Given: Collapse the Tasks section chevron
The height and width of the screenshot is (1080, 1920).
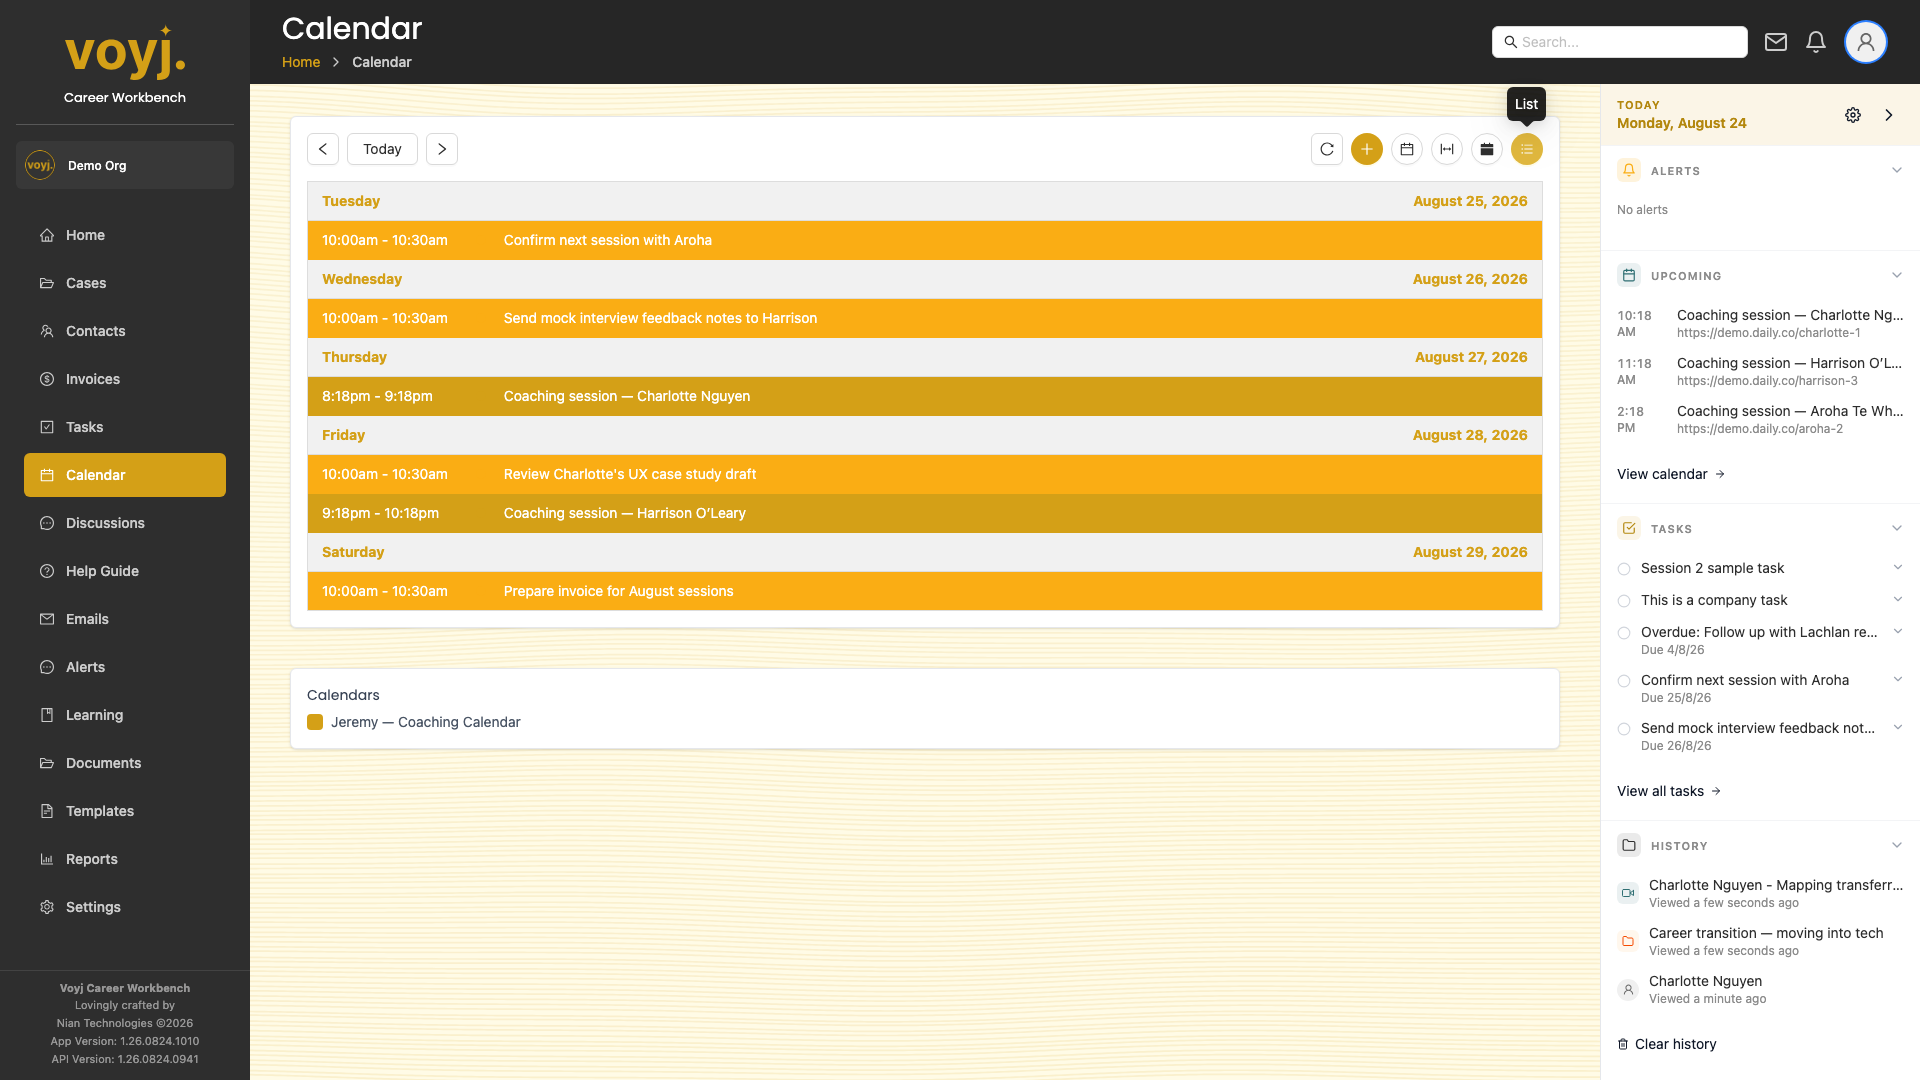Looking at the screenshot, I should [1897, 528].
